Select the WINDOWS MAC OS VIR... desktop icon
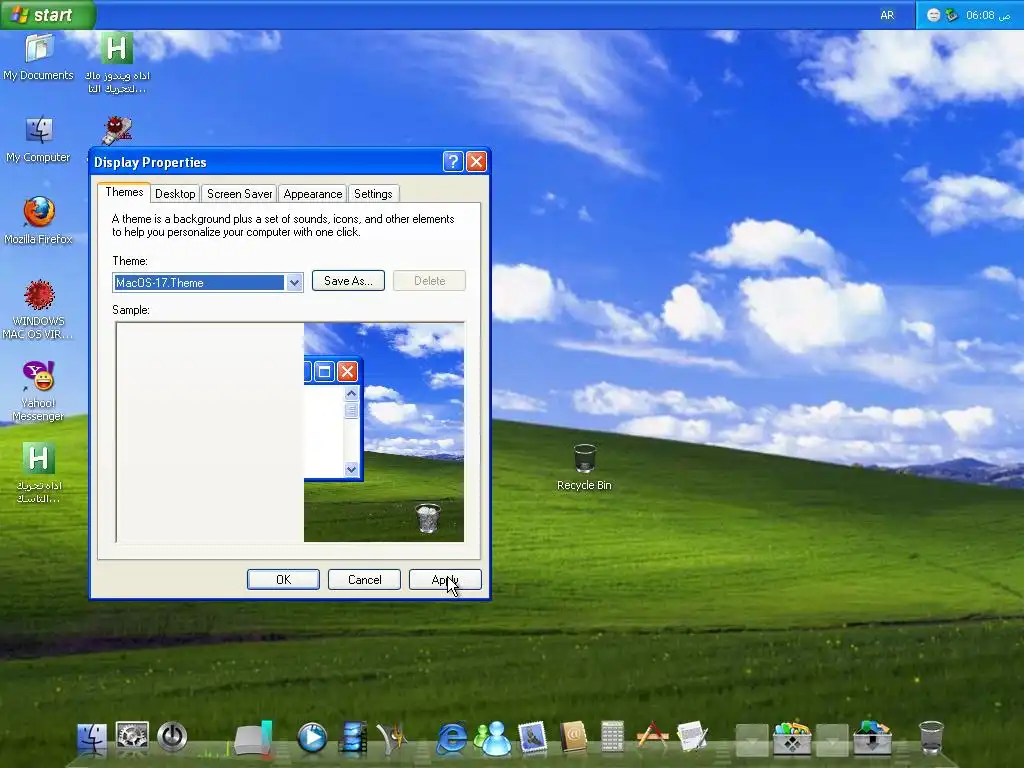Screen dimensions: 1024x768 39,309
